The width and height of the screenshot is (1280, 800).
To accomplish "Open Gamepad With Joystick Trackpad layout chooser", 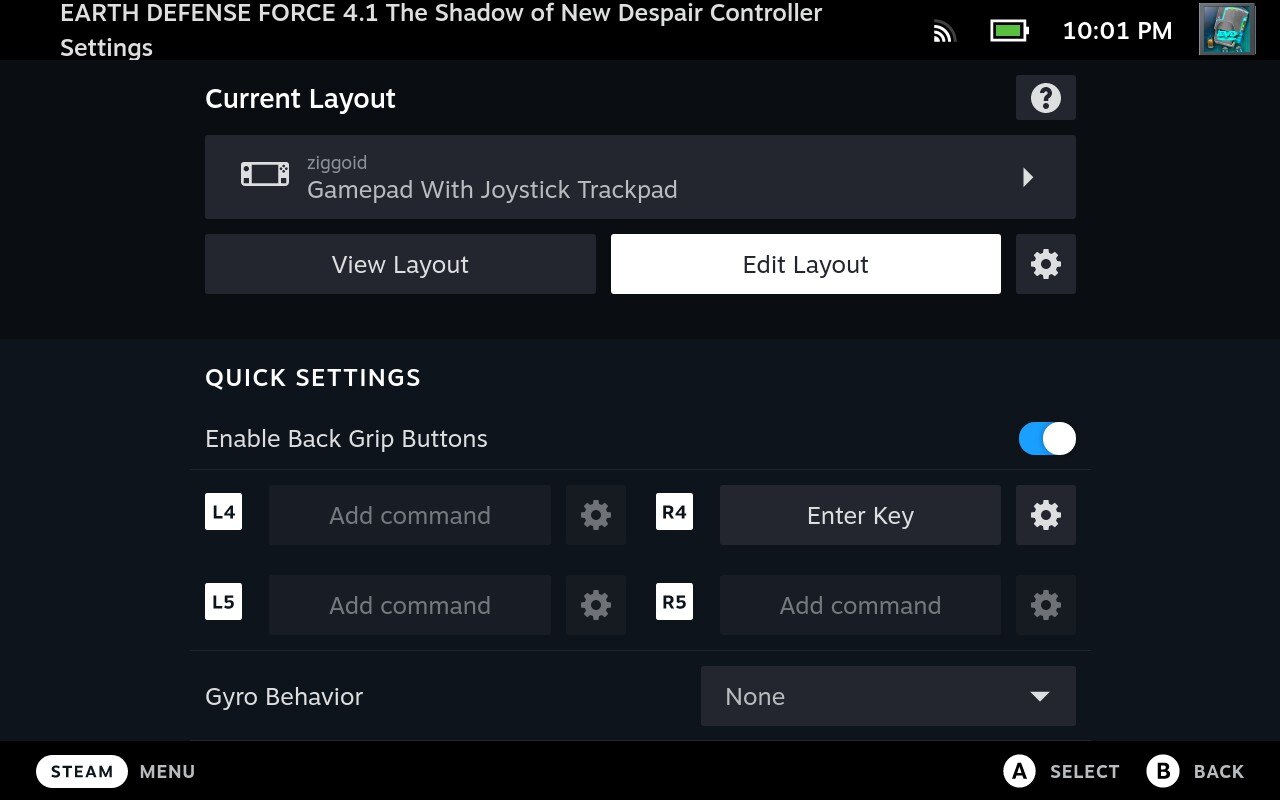I will tap(640, 177).
